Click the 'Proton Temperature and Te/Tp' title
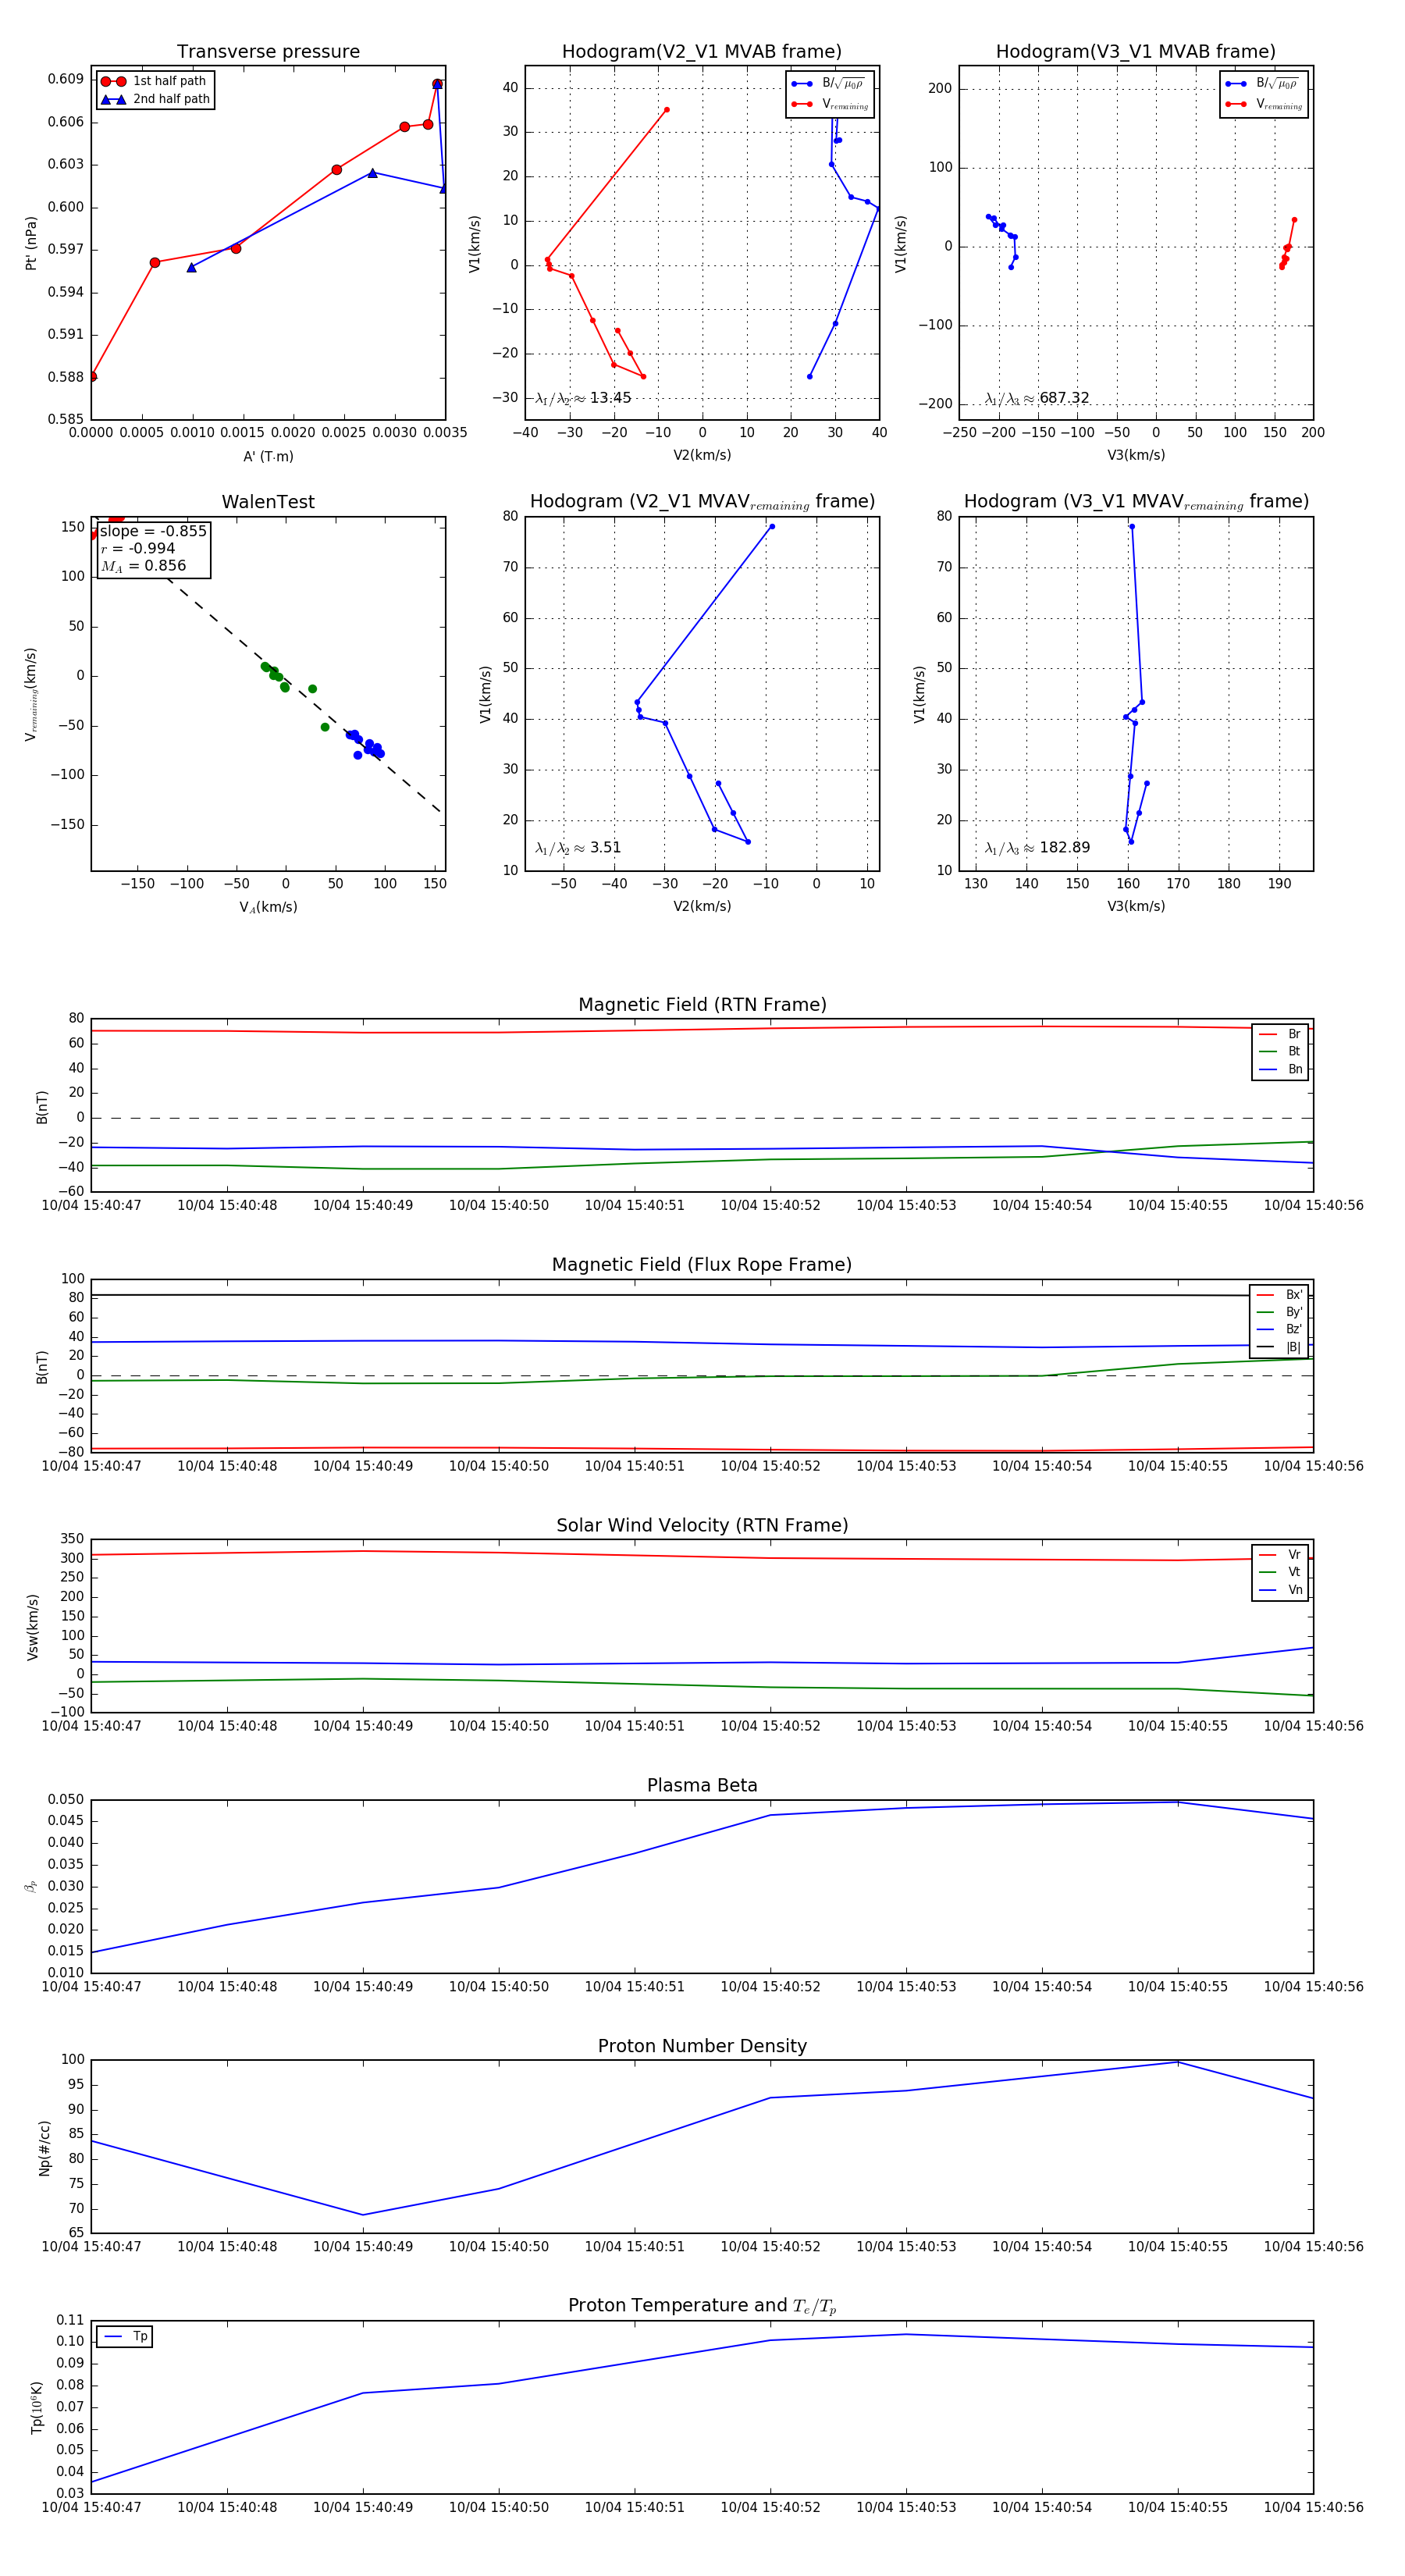 (702, 2306)
